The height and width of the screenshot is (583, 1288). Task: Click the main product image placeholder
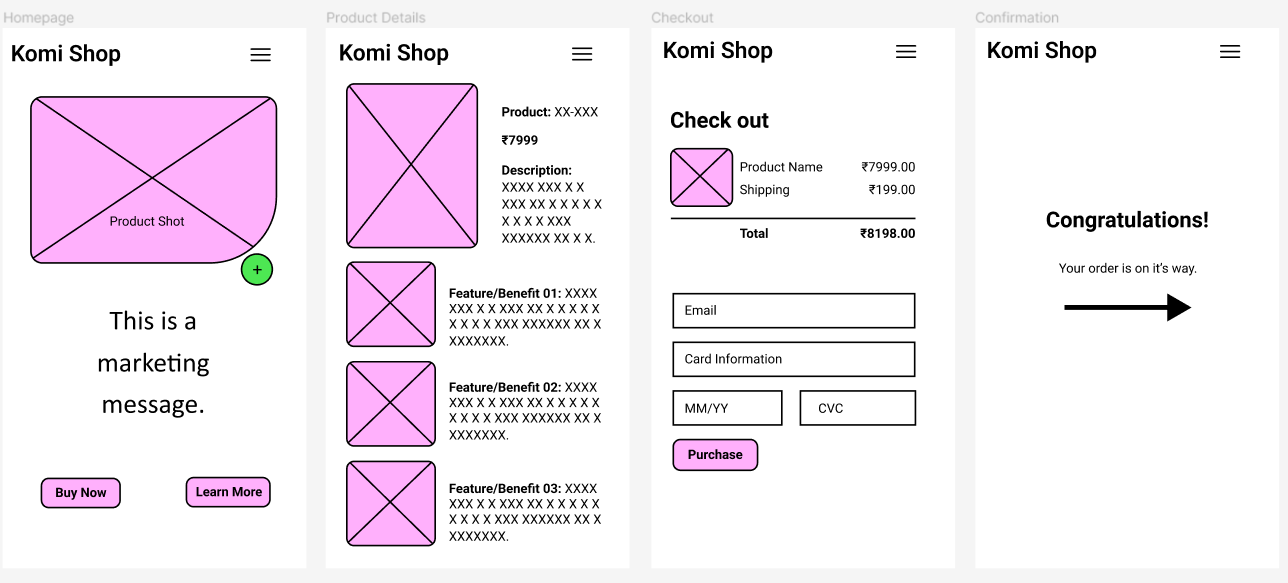tap(412, 165)
